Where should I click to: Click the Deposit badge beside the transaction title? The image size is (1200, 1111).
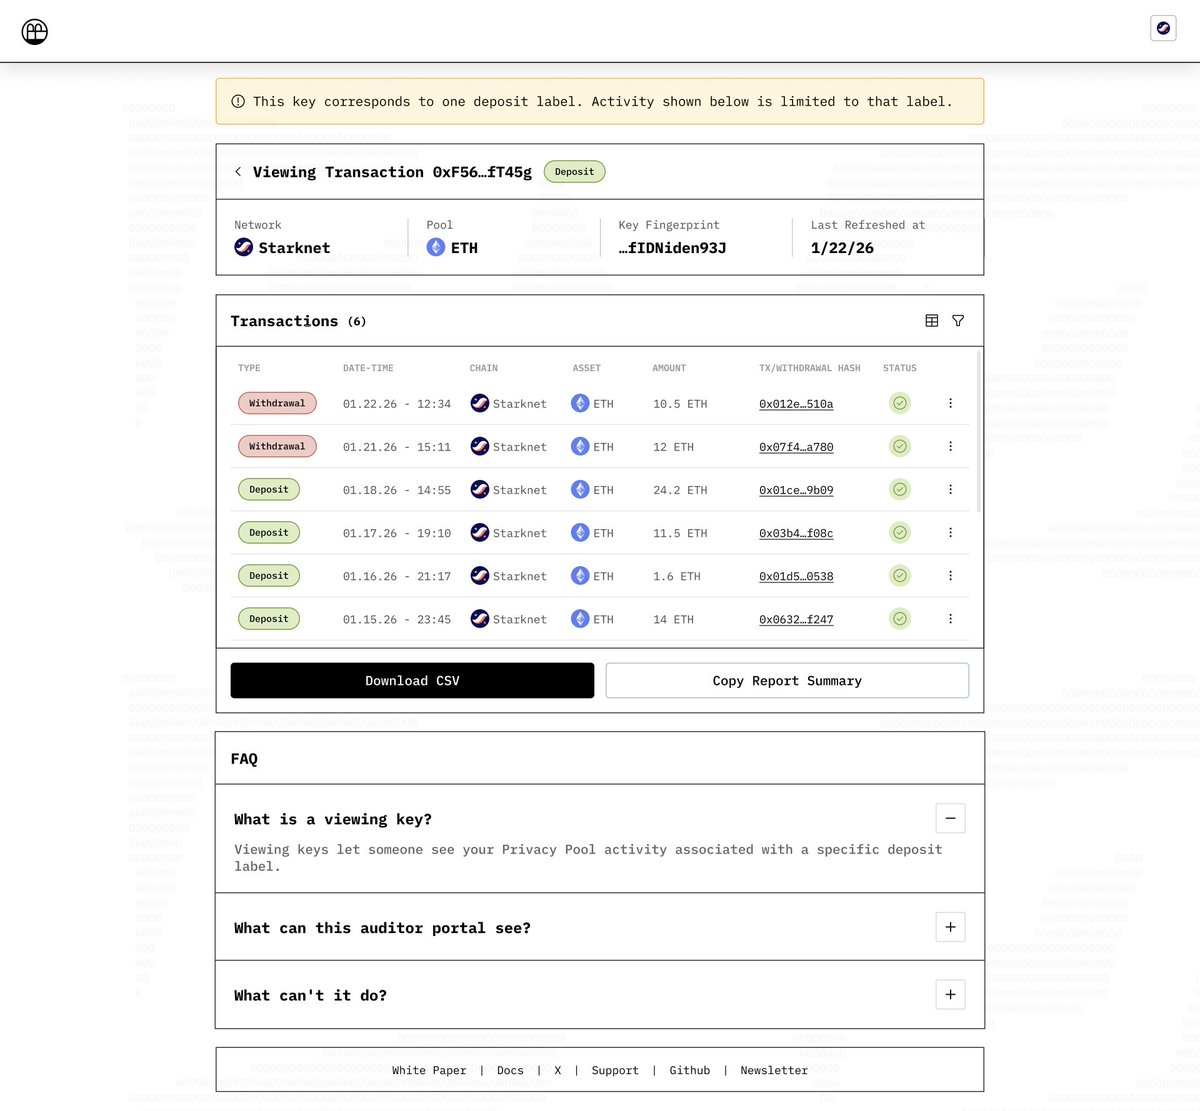pos(574,171)
